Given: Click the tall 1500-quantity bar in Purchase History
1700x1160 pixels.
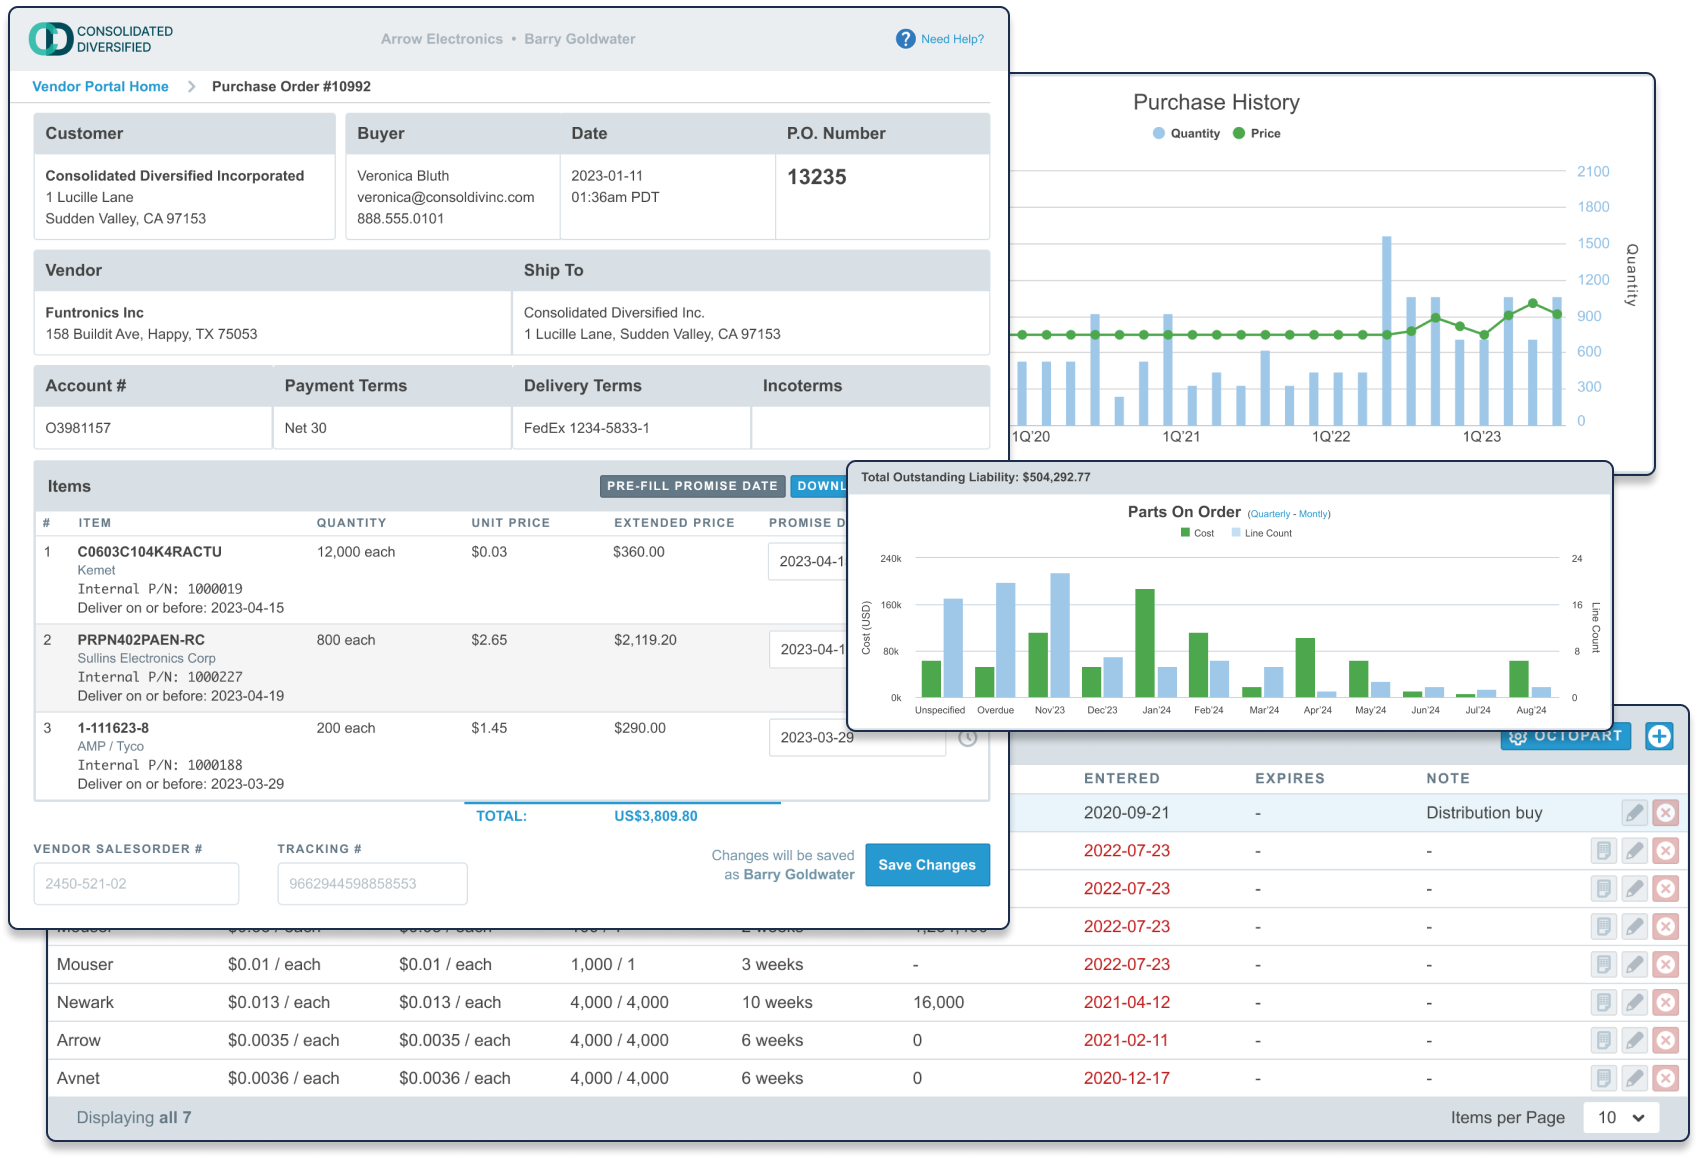Looking at the screenshot, I should click(1387, 331).
